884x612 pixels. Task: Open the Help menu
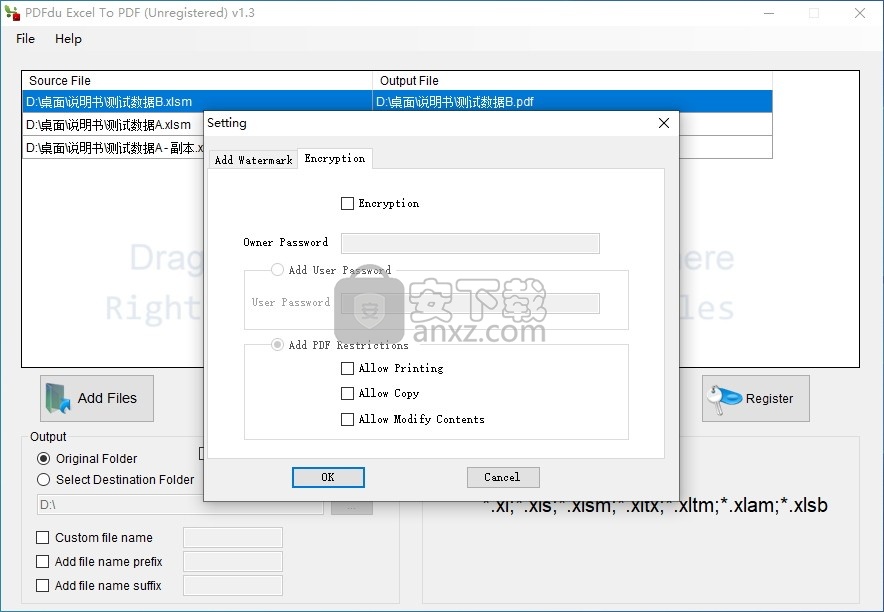(x=68, y=39)
